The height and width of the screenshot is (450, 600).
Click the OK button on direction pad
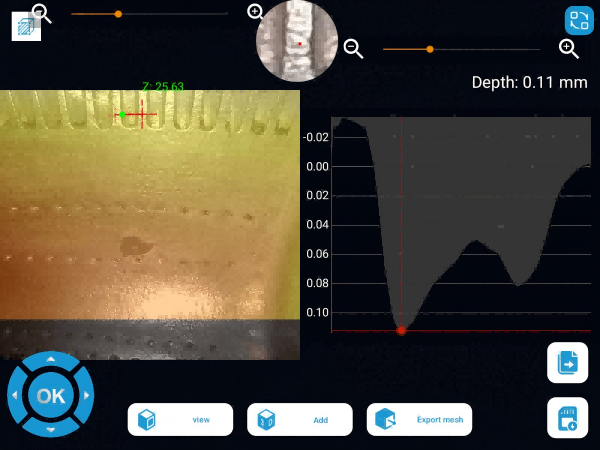click(x=51, y=396)
